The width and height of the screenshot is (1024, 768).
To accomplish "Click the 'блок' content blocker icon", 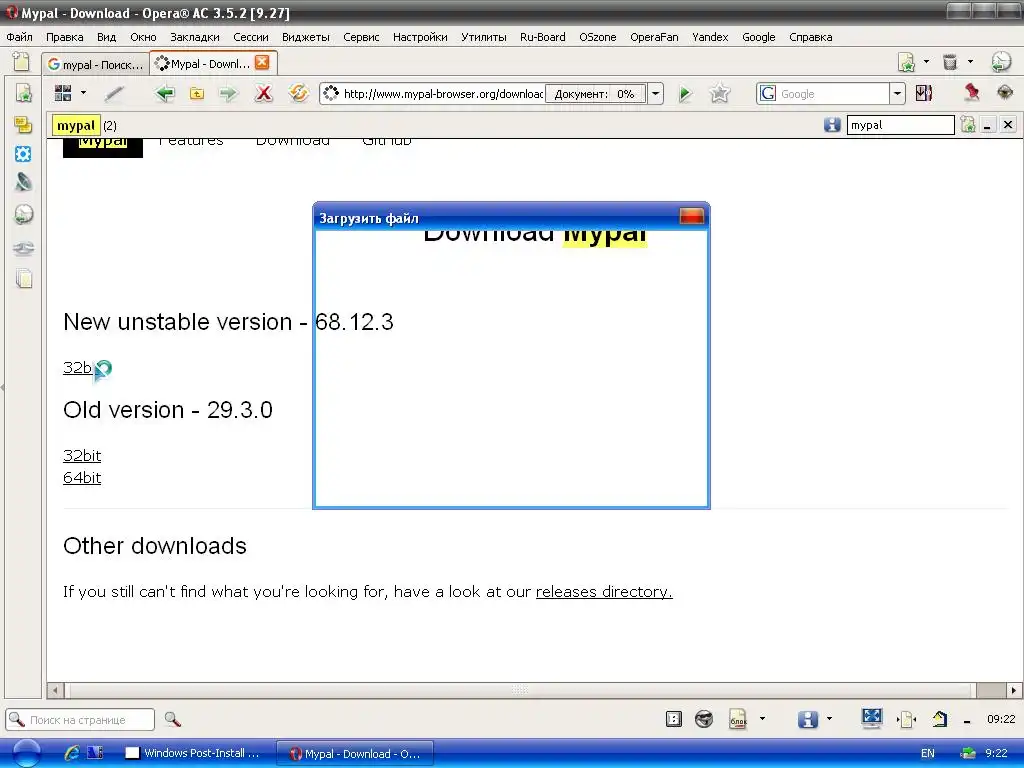I will pyautogui.click(x=738, y=720).
